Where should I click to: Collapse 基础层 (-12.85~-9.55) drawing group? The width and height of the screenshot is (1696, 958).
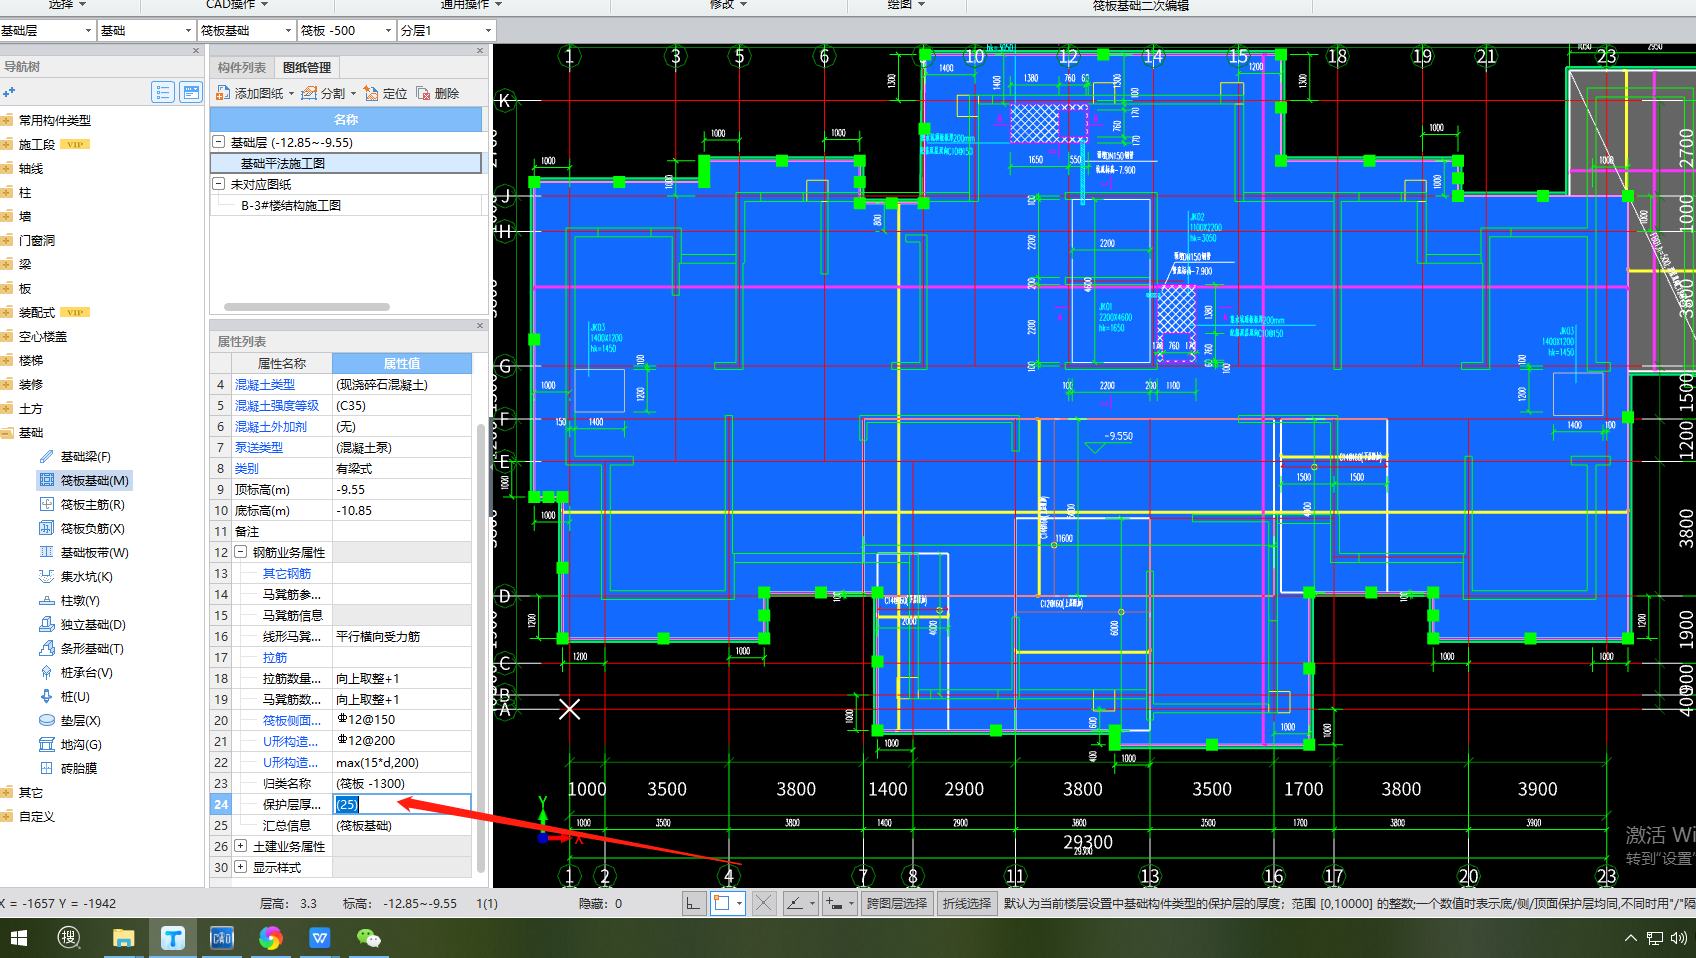(x=219, y=142)
